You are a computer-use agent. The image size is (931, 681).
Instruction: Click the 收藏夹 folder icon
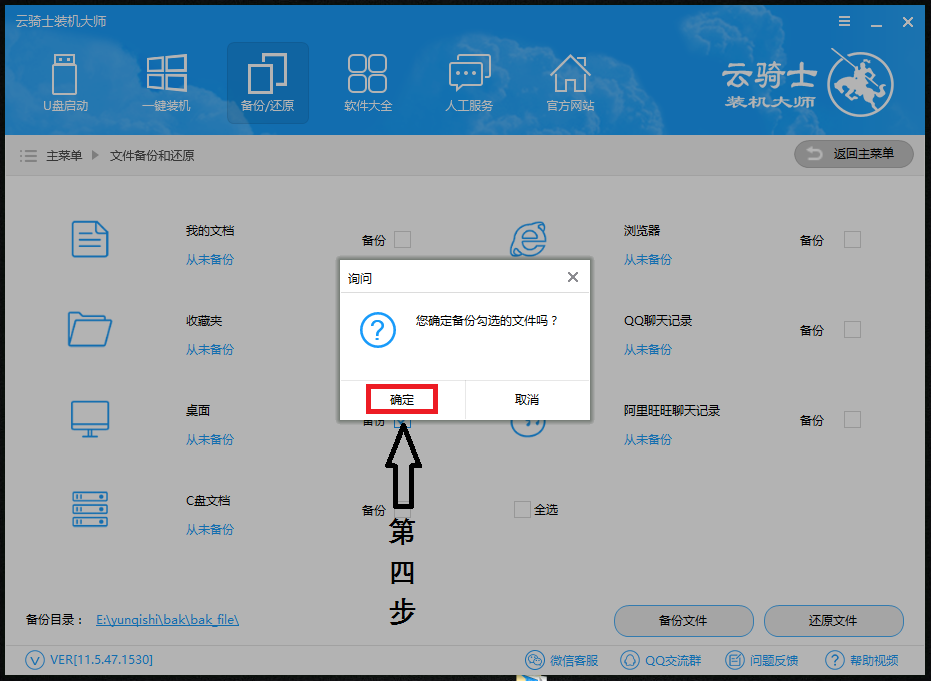click(90, 329)
